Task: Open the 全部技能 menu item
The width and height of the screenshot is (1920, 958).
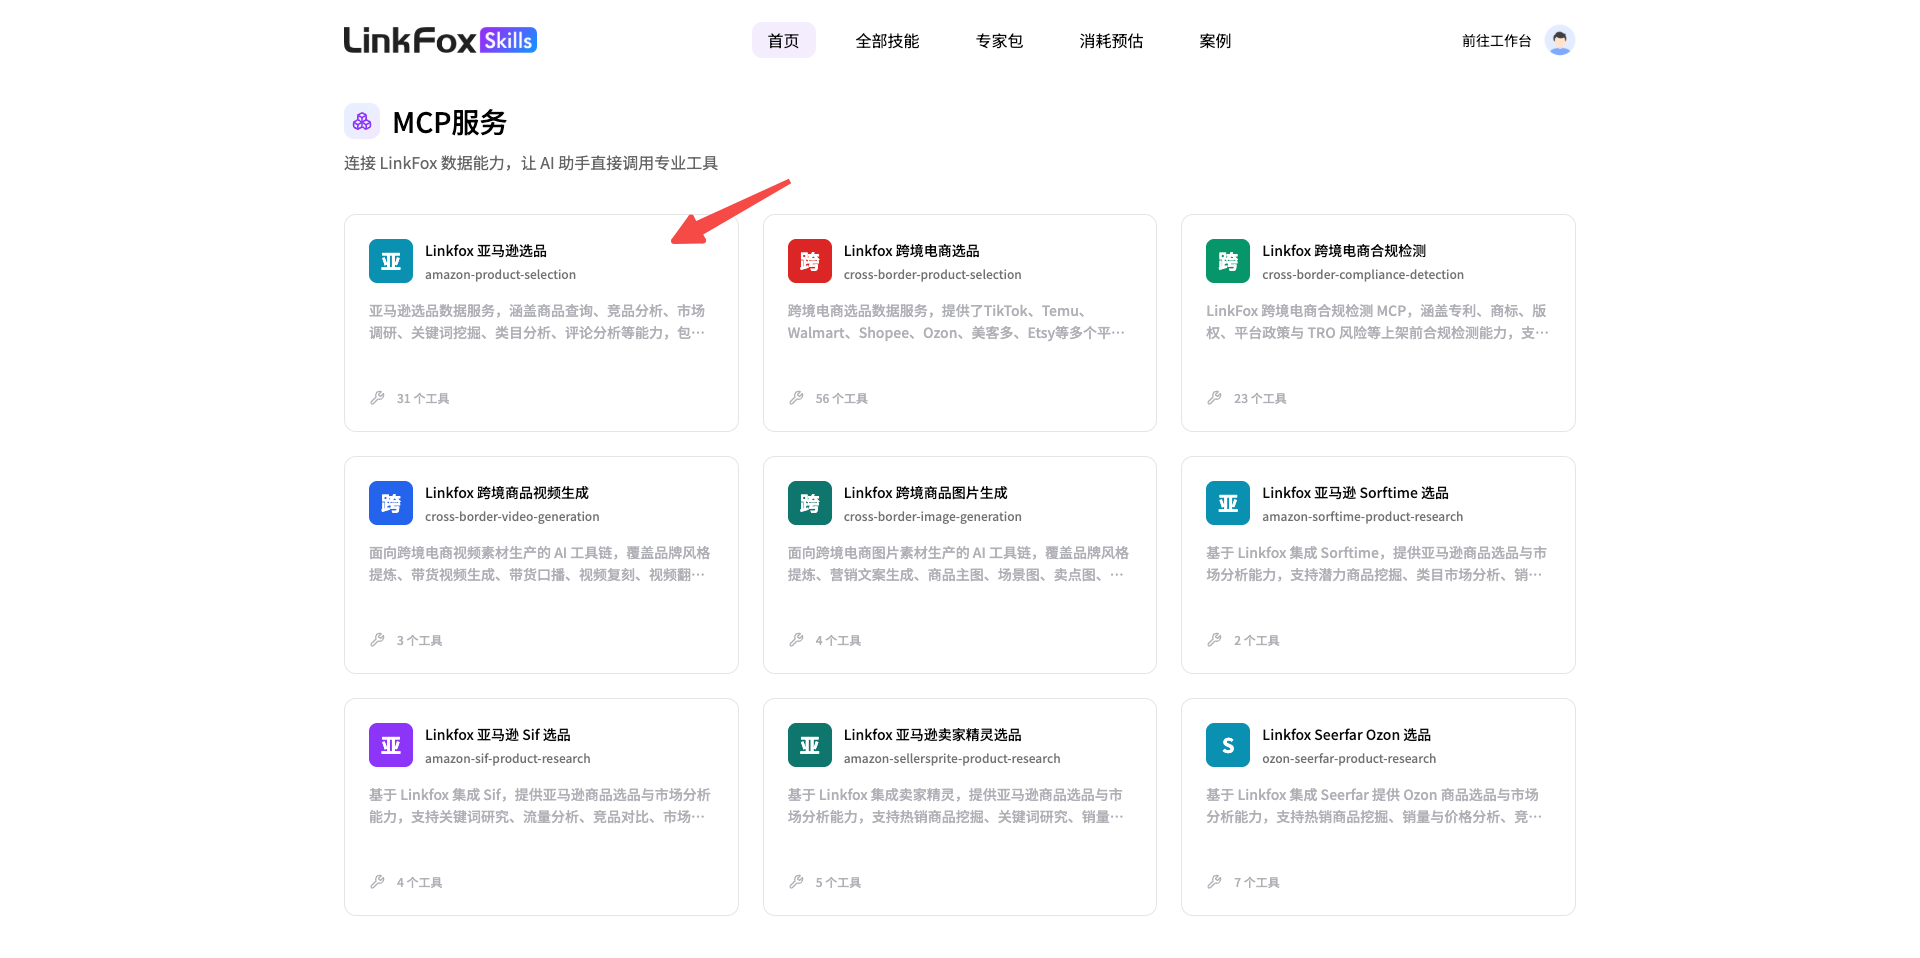Action: (888, 41)
